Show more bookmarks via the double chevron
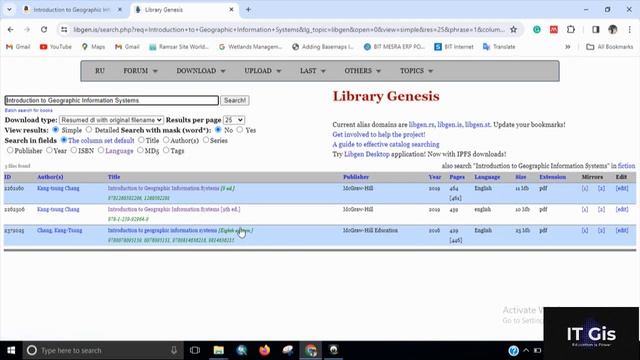Image resolution: width=640 pixels, height=360 pixels. (567, 47)
